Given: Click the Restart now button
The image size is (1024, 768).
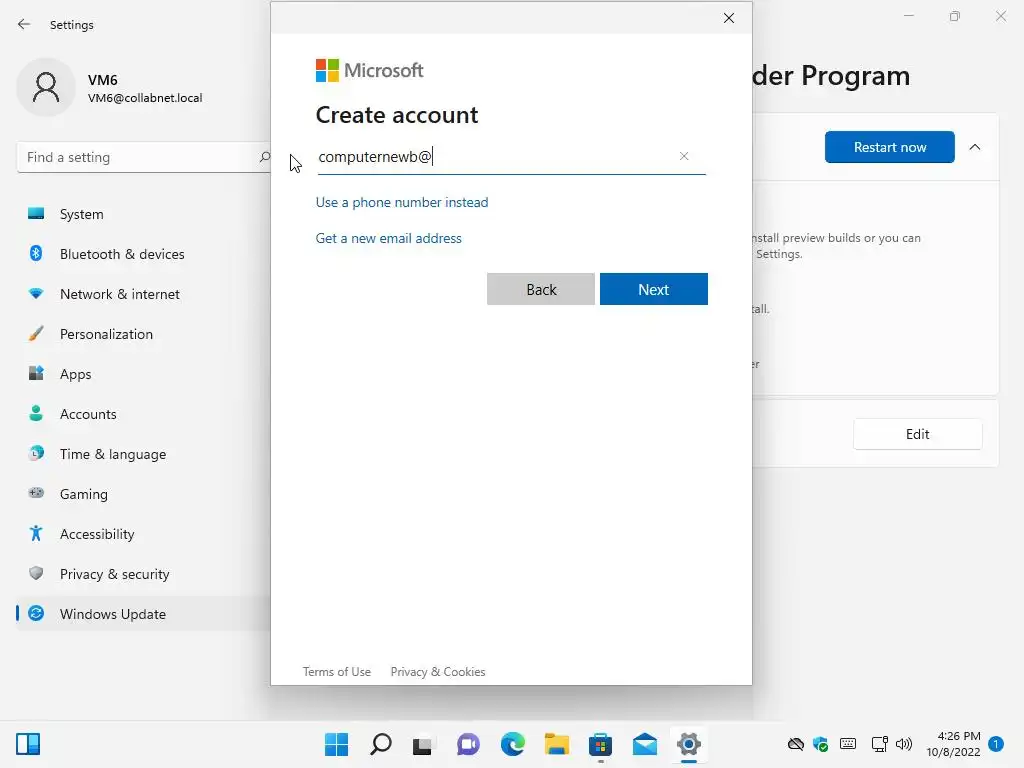Looking at the screenshot, I should pyautogui.click(x=889, y=147).
